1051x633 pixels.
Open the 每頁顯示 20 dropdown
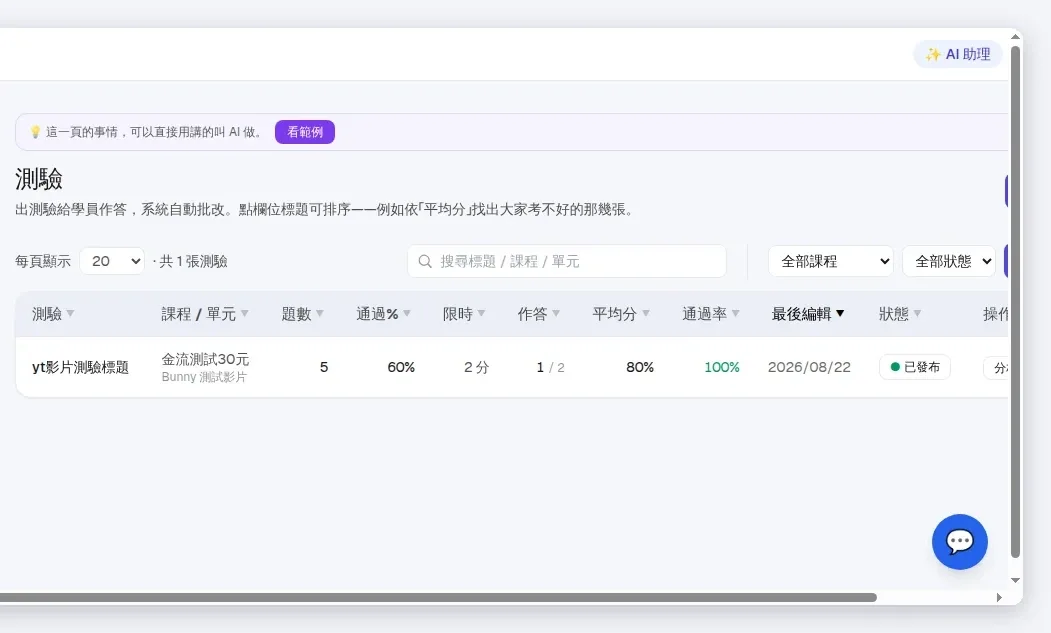(112, 262)
